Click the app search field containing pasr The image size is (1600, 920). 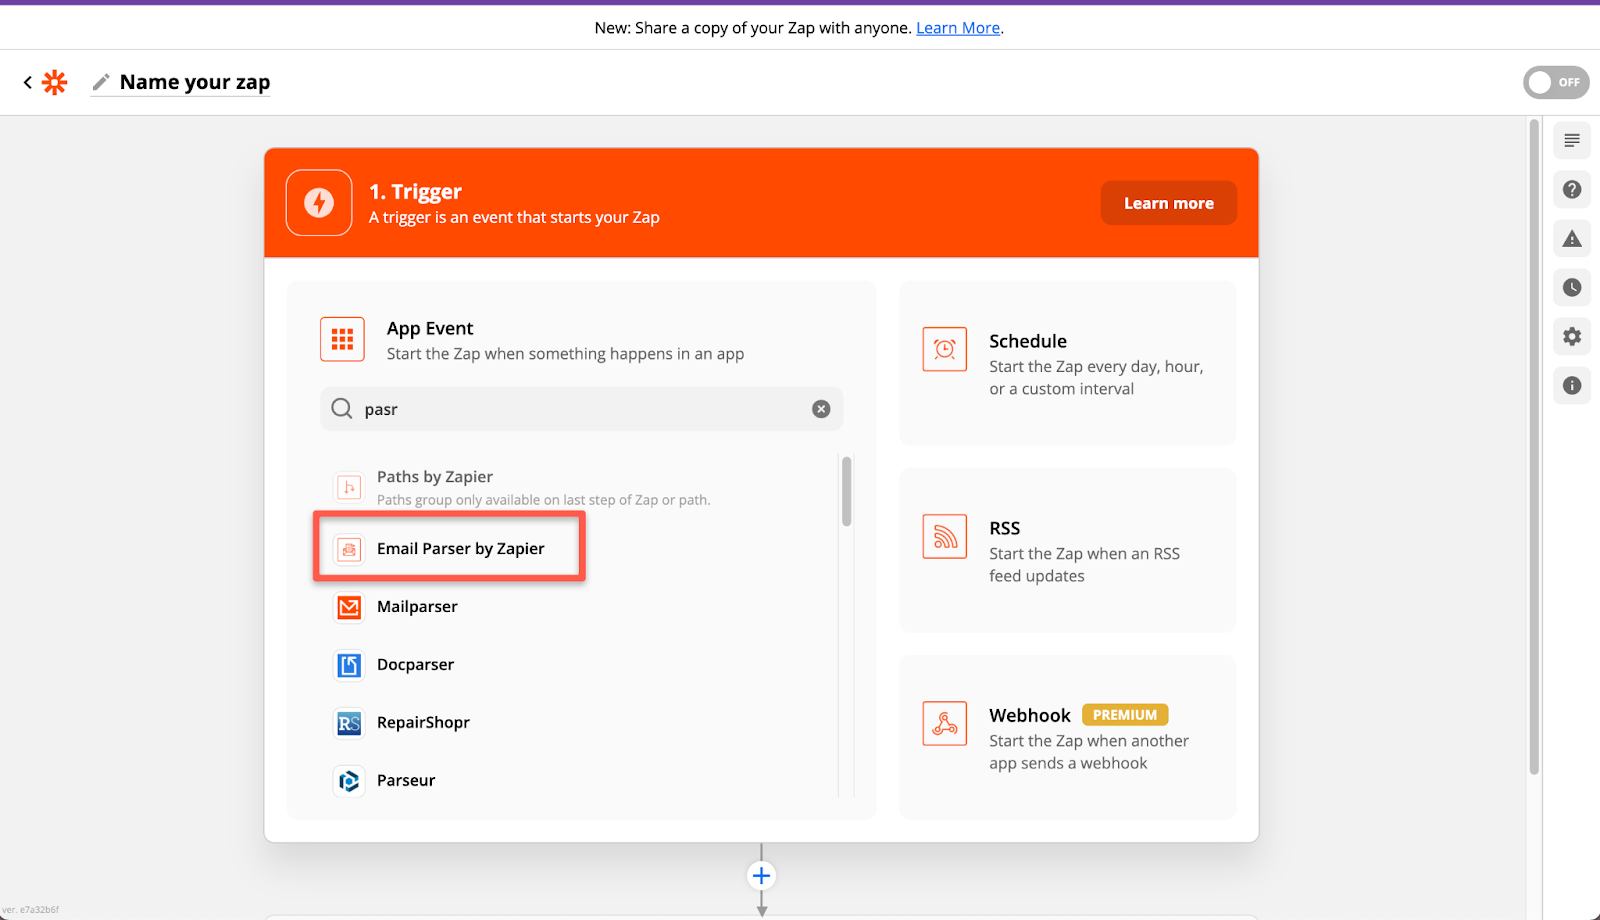pyautogui.click(x=581, y=409)
